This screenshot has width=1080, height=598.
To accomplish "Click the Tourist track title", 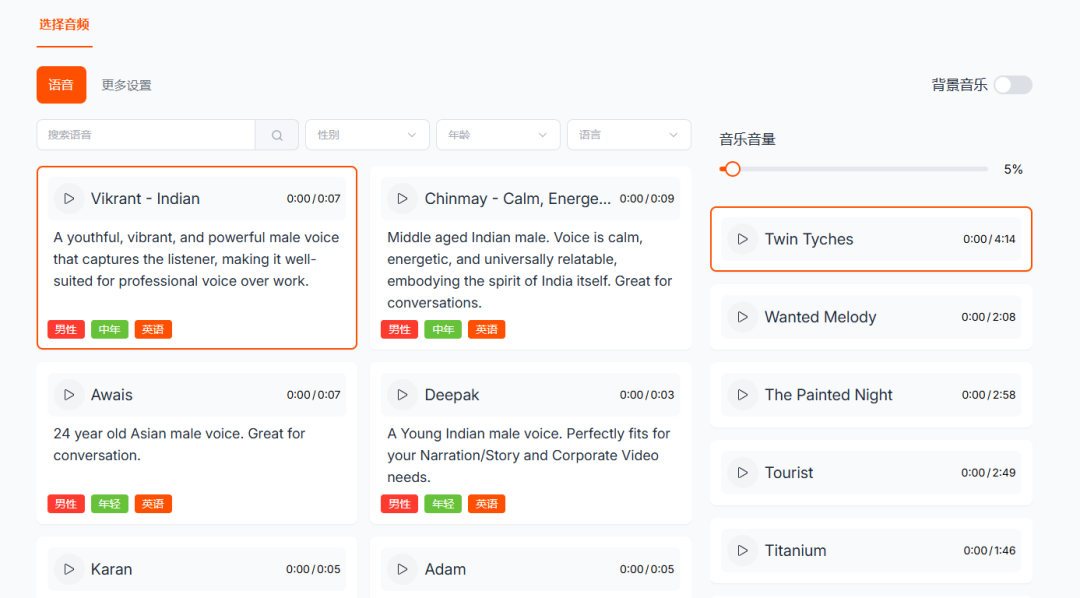I will 789,473.
